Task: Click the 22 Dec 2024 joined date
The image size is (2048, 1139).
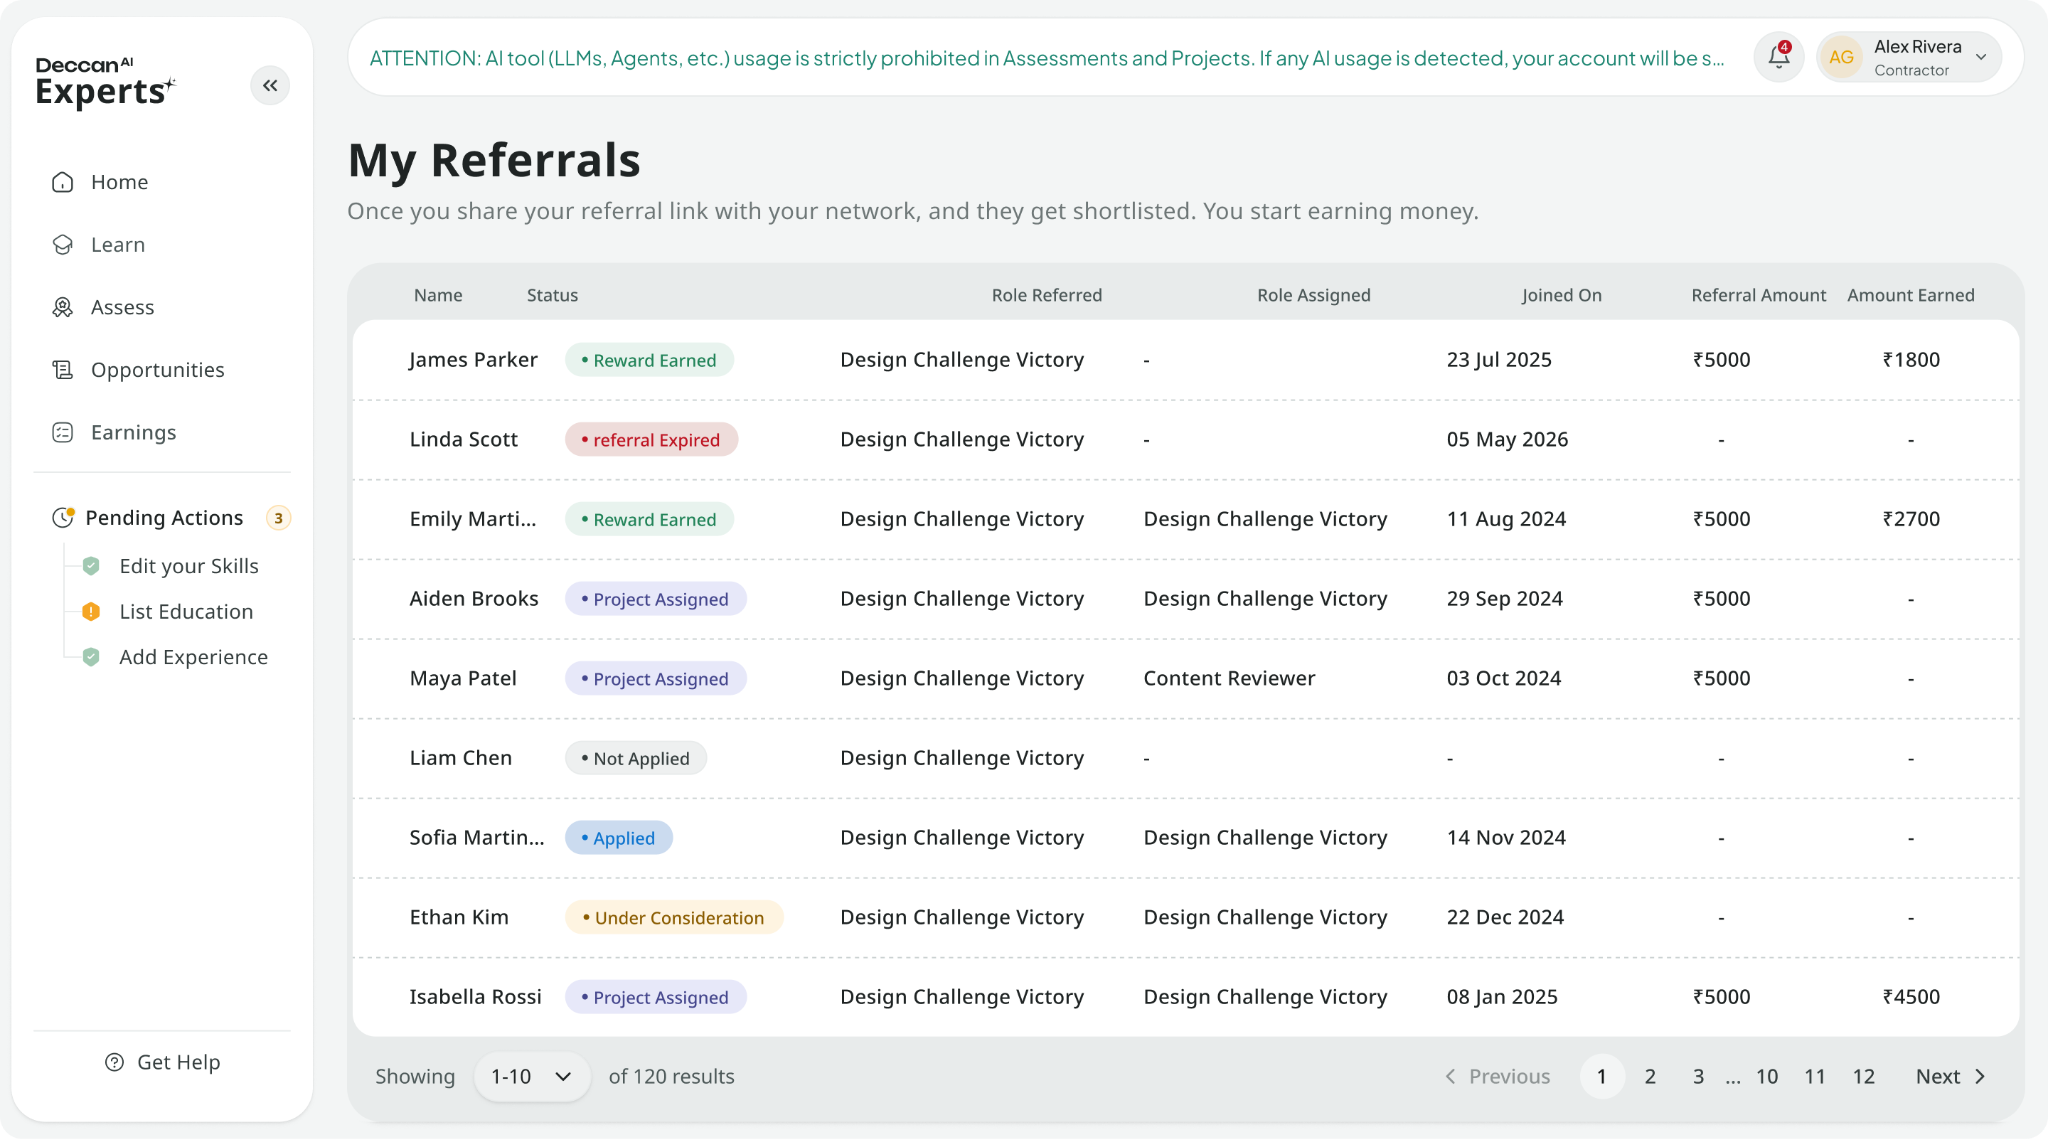Action: tap(1505, 917)
